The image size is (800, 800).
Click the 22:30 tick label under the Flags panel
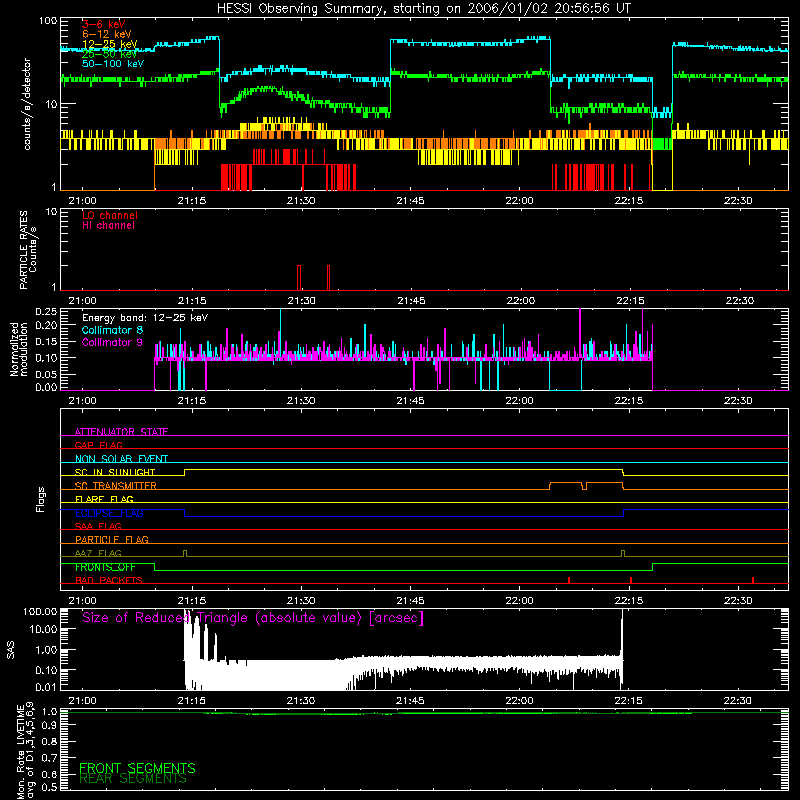pos(738,601)
